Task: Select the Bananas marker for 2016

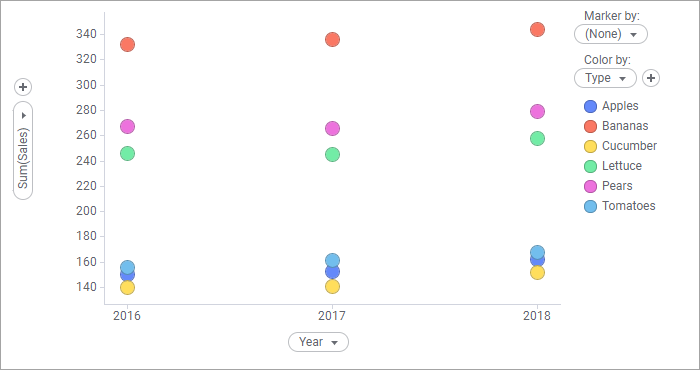Action: pos(127,45)
